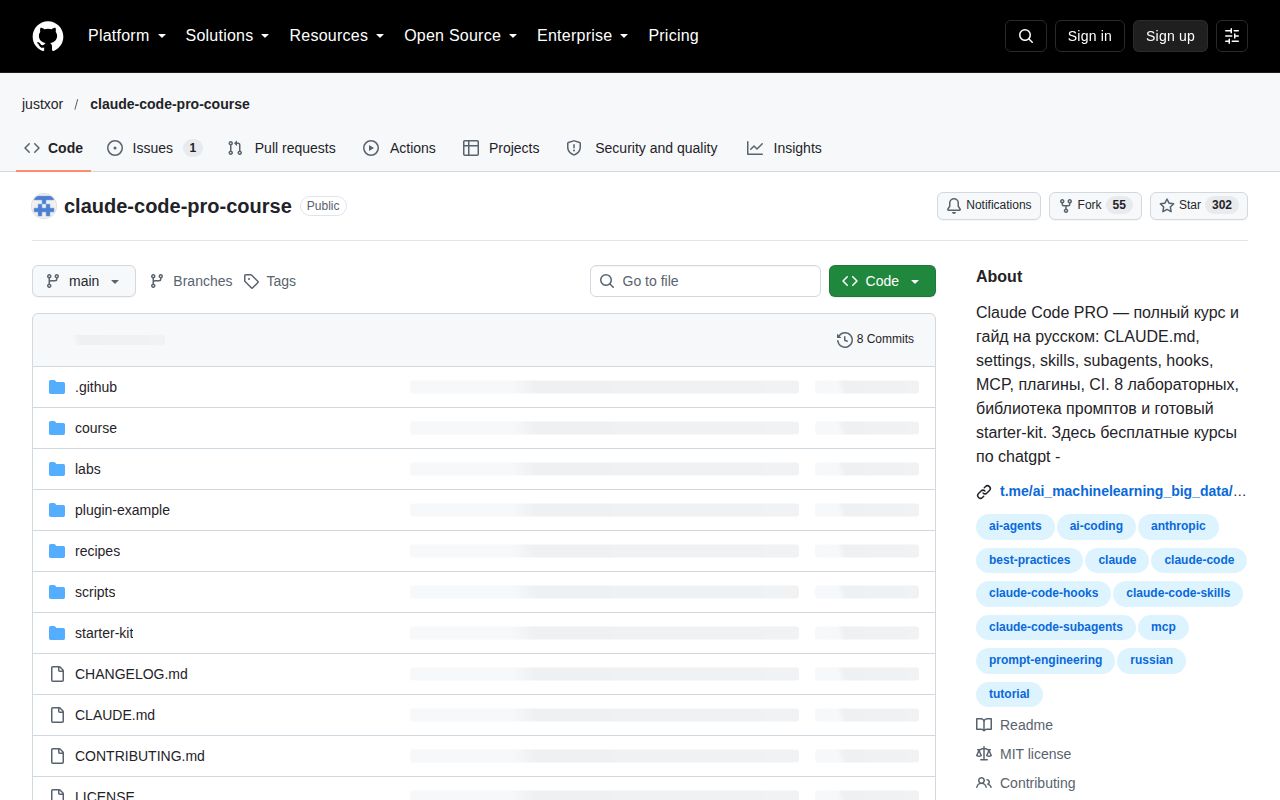Expand the Solutions menu

[x=228, y=36]
